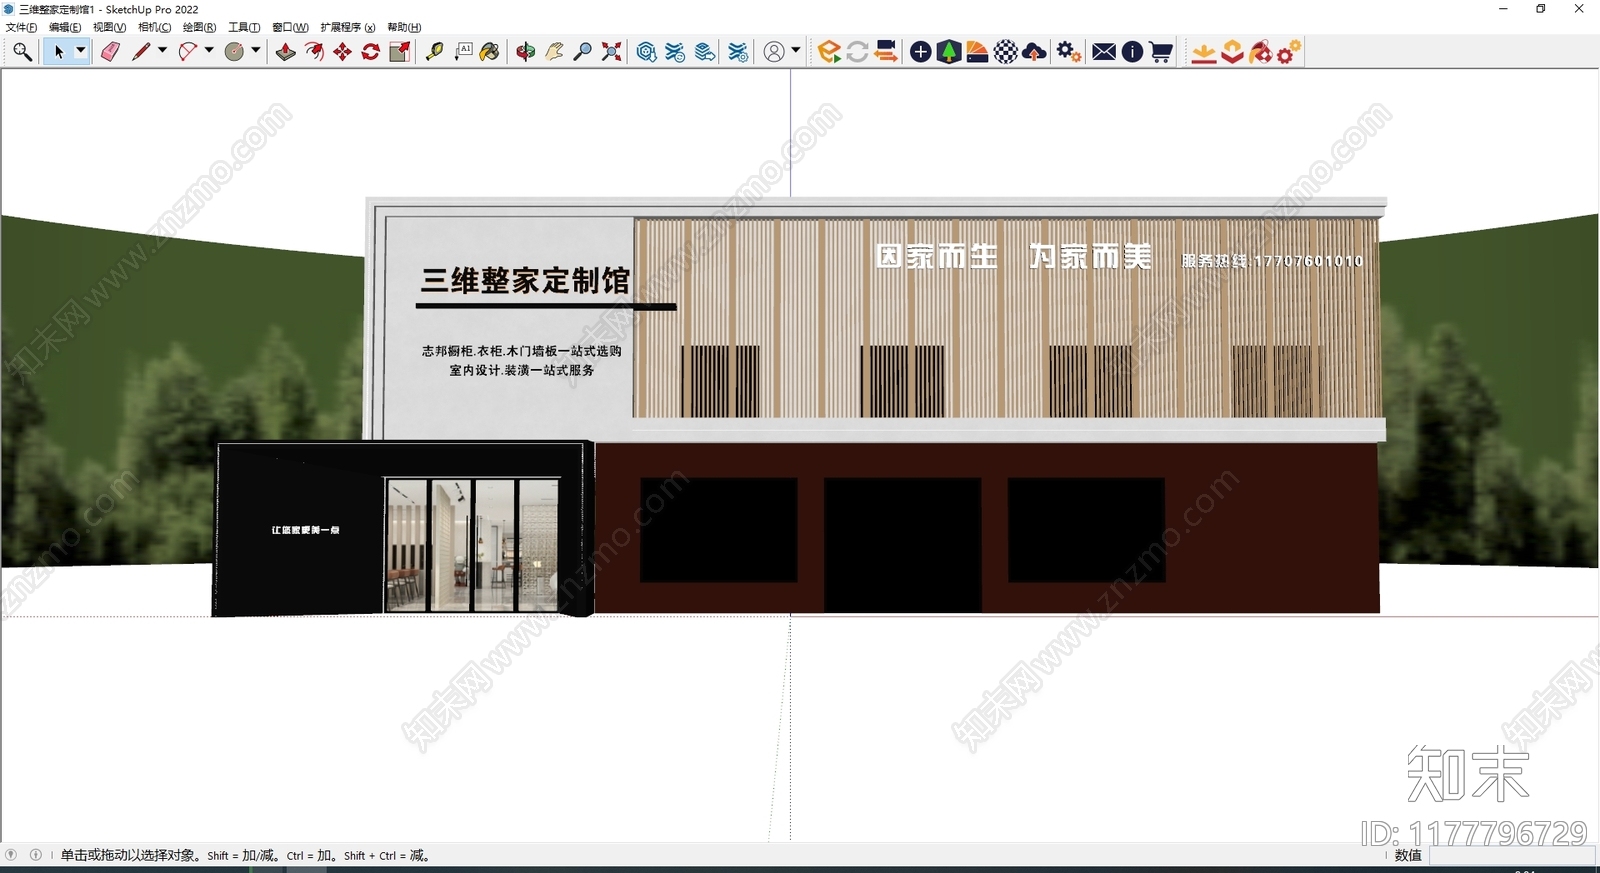
Task: Open 3D Warehouse icon
Action: point(646,52)
